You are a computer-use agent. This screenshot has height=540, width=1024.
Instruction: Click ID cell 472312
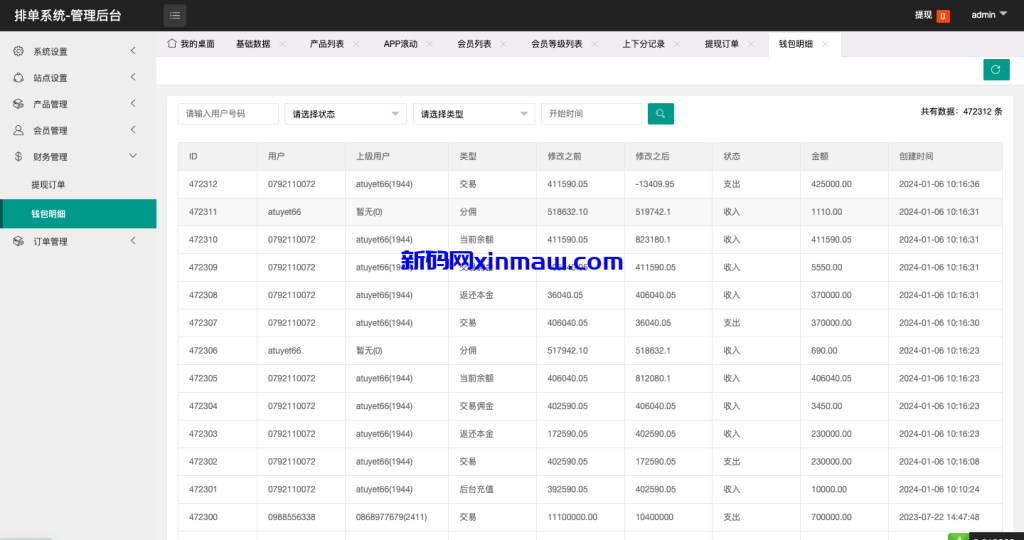203,184
